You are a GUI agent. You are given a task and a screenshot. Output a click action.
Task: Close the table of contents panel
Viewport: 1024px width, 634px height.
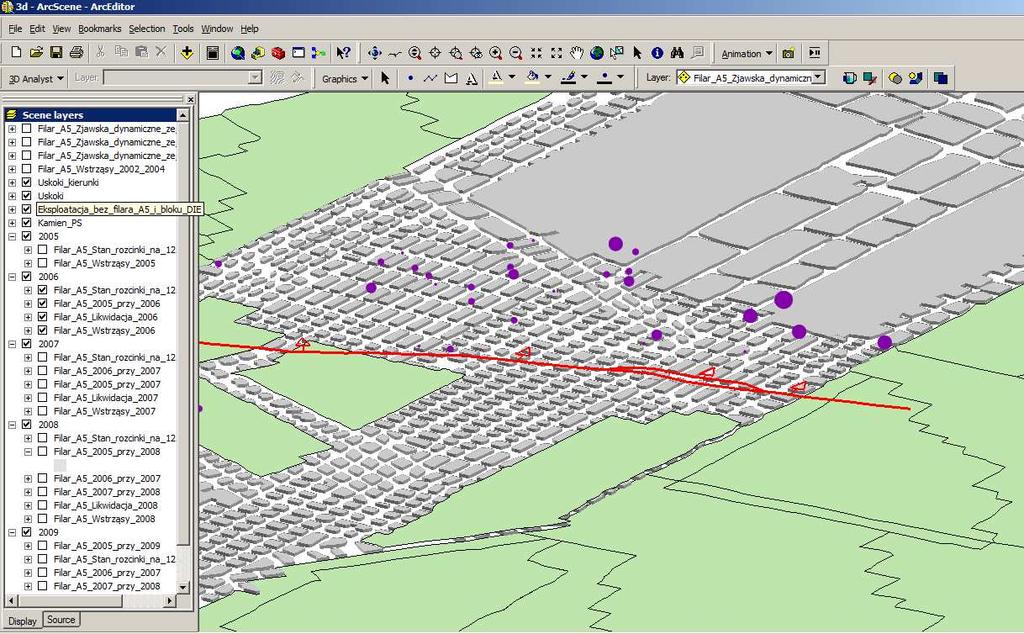(190, 99)
